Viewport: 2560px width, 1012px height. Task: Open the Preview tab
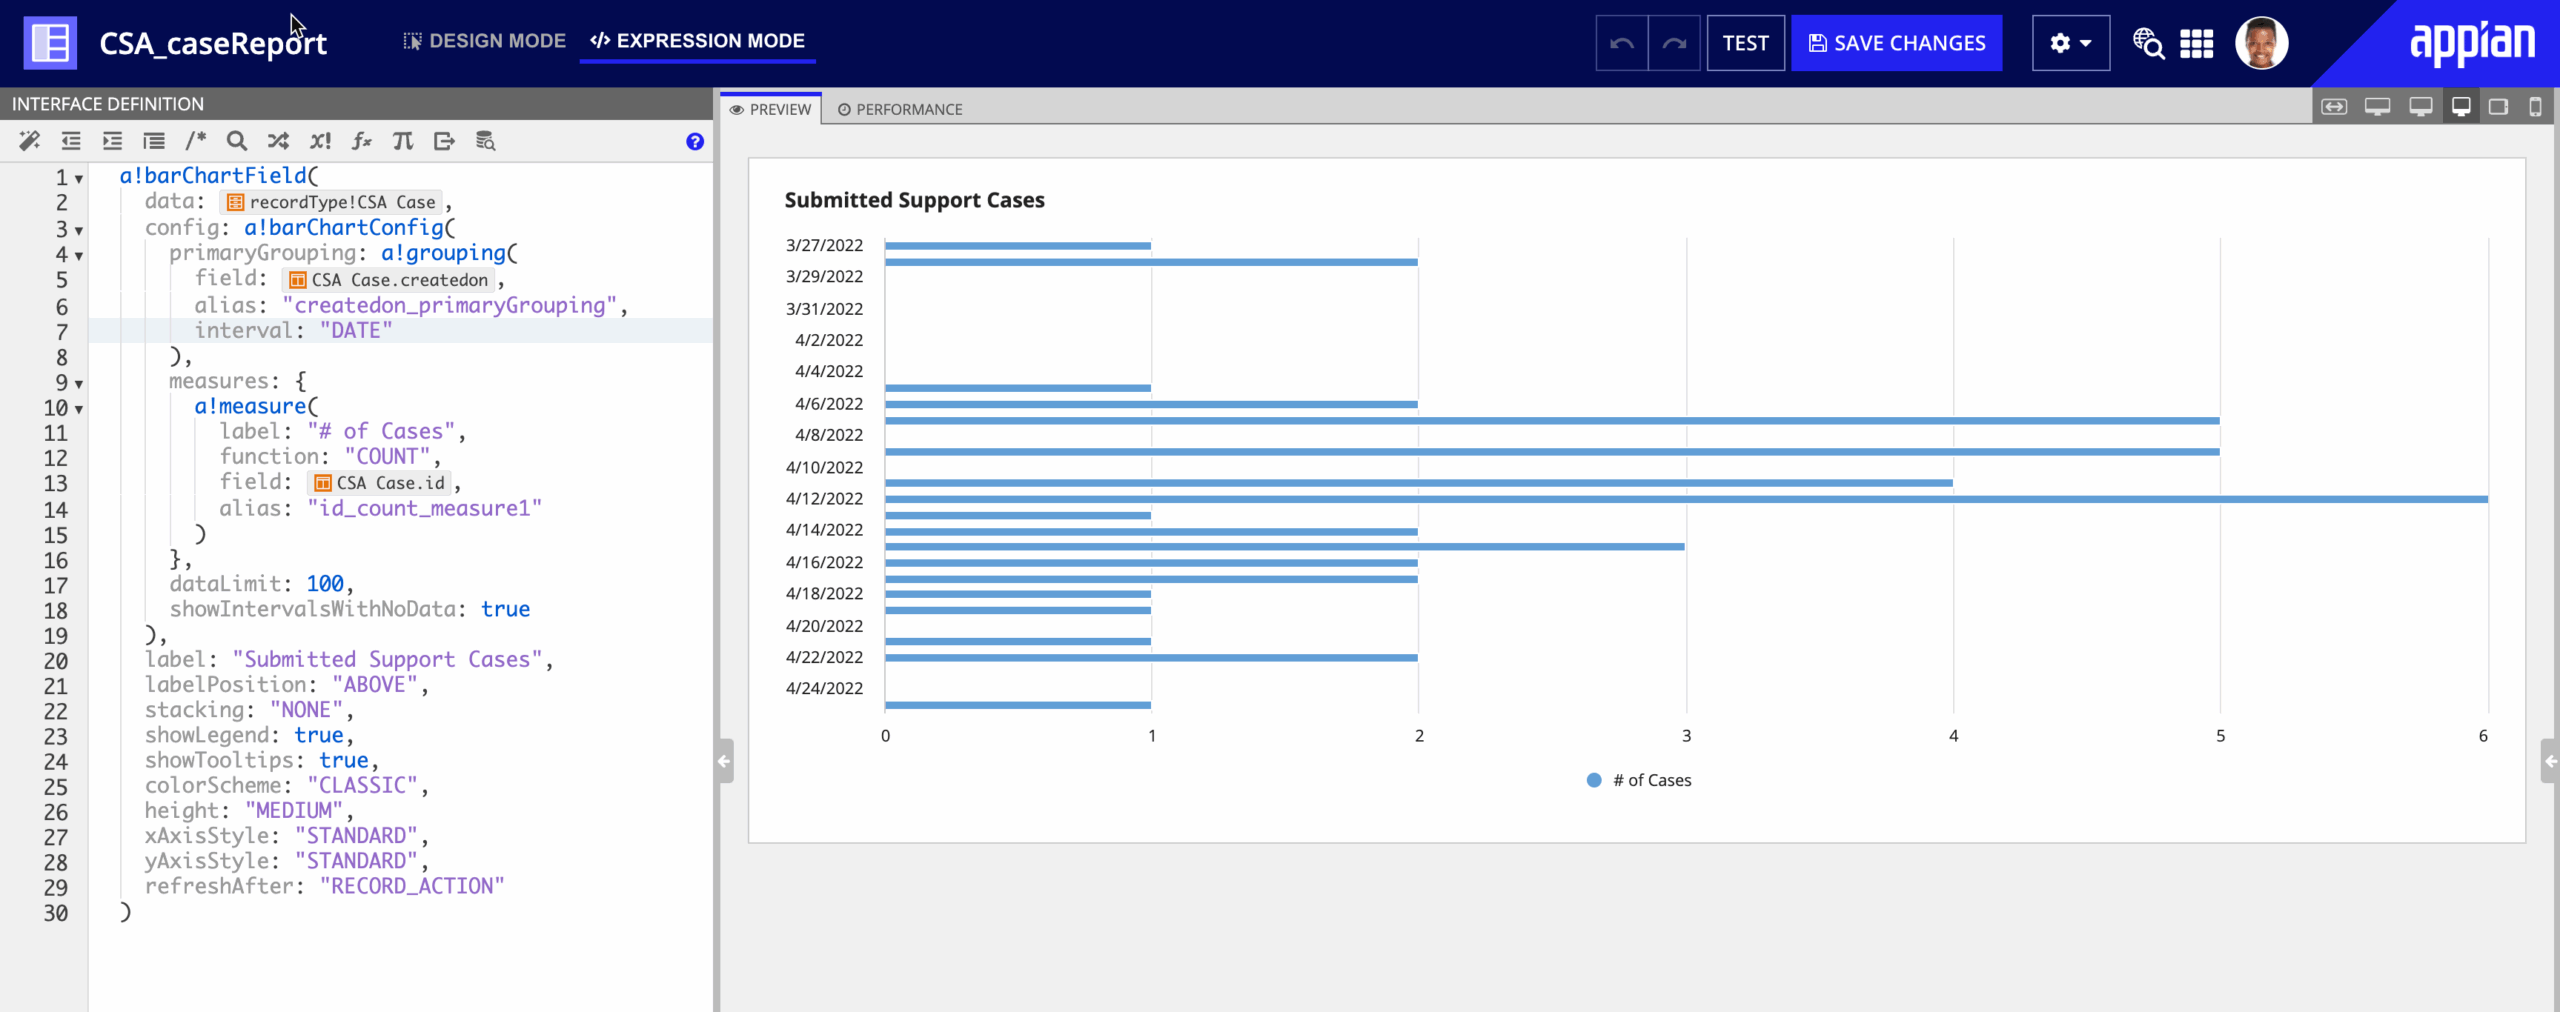tap(770, 109)
